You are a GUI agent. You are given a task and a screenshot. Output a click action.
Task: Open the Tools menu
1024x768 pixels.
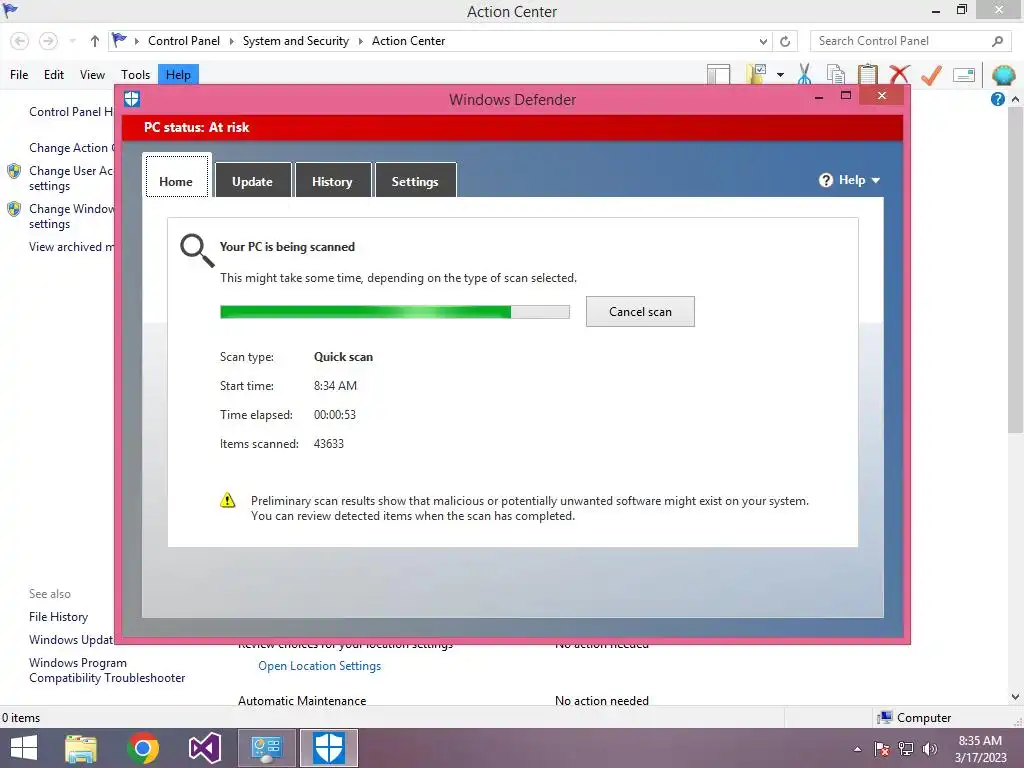coord(135,75)
